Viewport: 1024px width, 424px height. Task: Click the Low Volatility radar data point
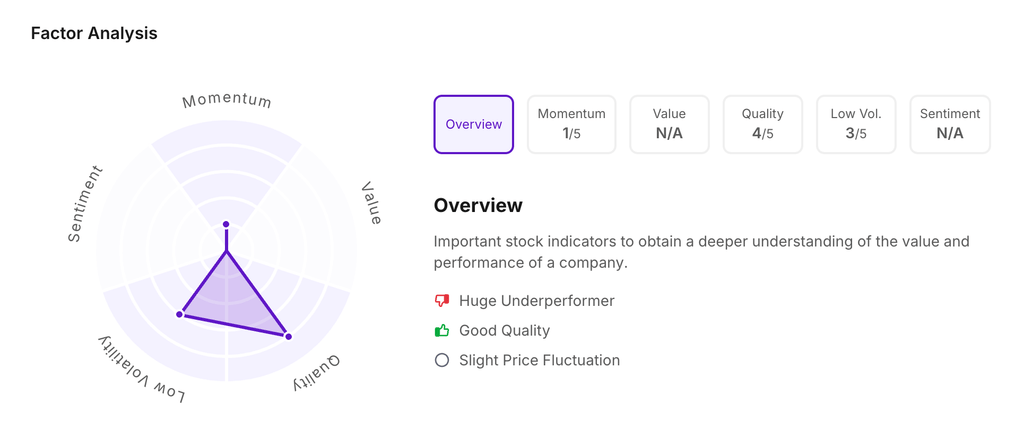pos(180,314)
